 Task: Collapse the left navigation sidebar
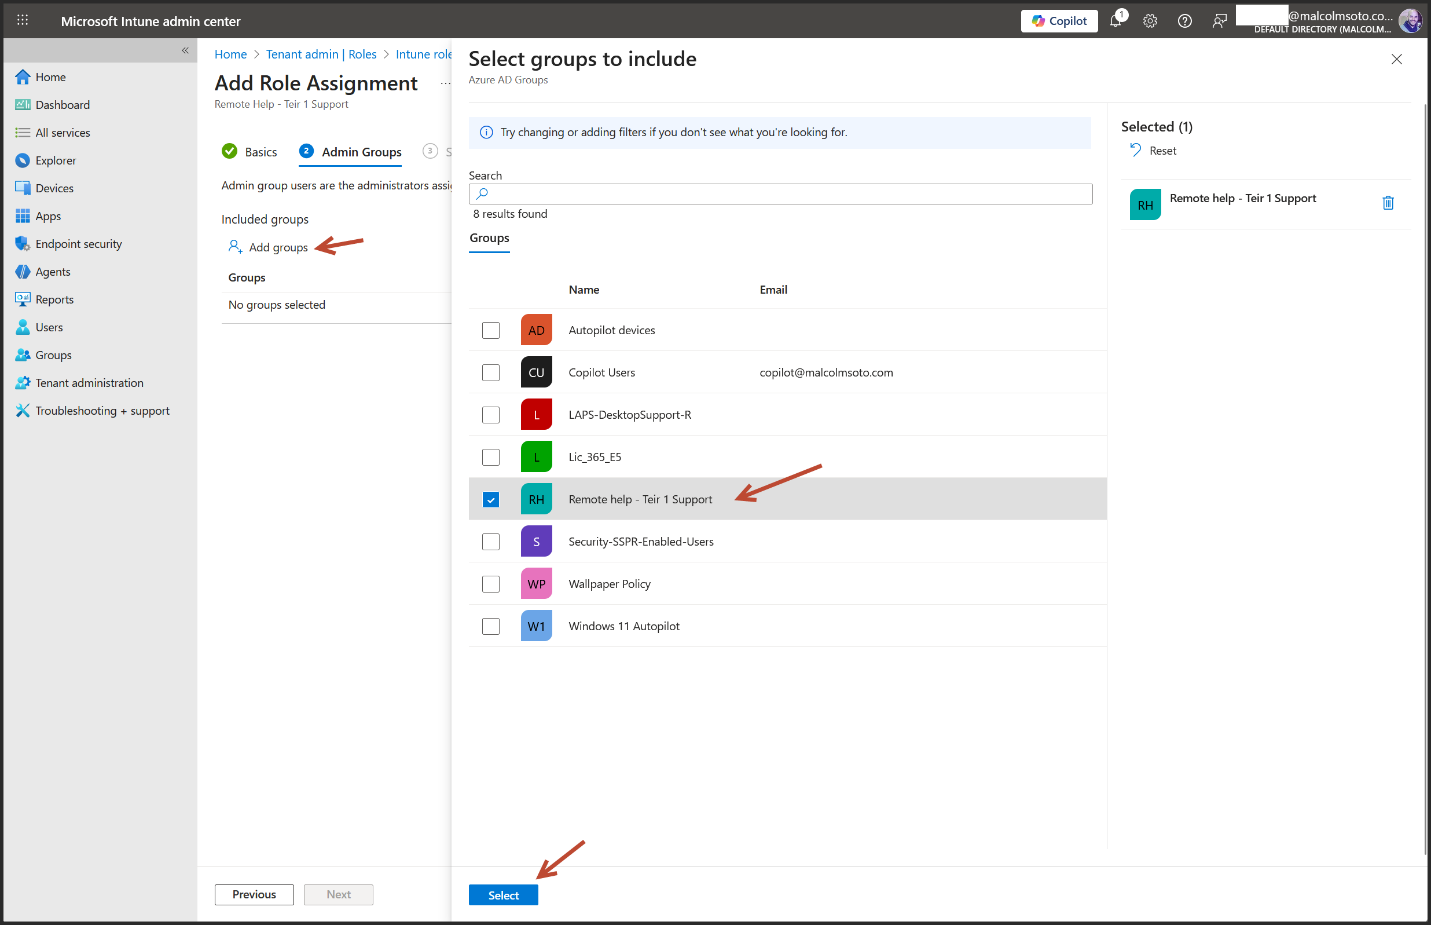coord(185,50)
